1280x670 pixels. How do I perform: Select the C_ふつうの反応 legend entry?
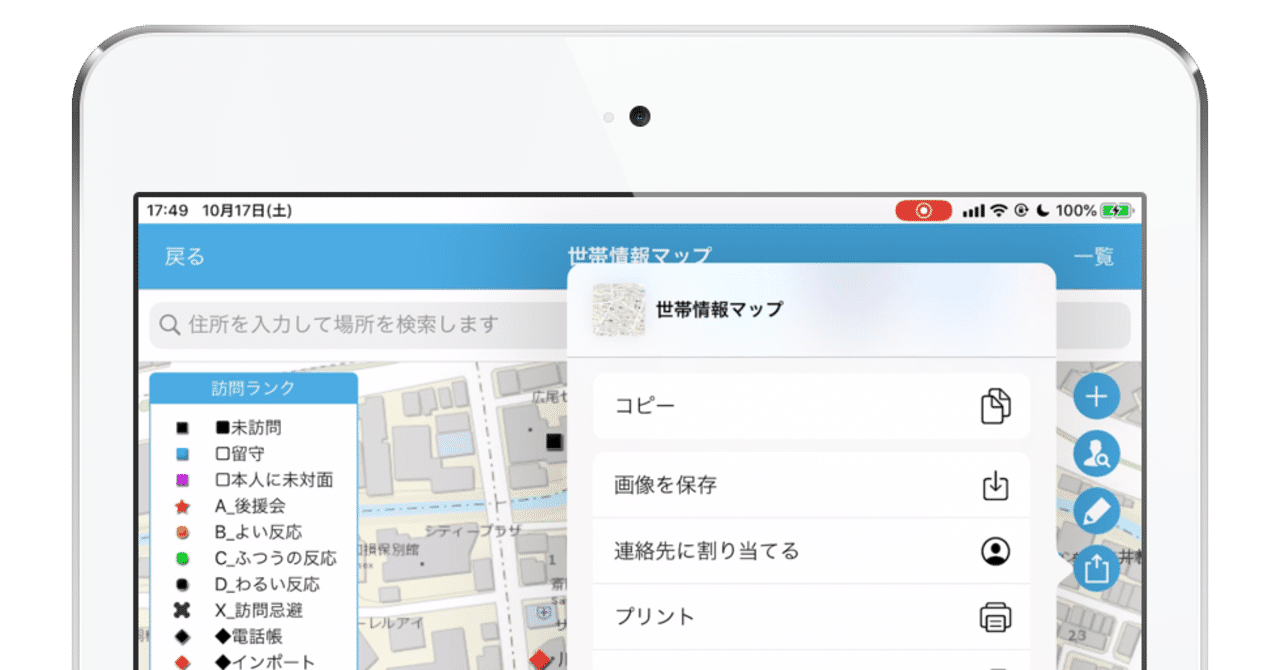(275, 558)
